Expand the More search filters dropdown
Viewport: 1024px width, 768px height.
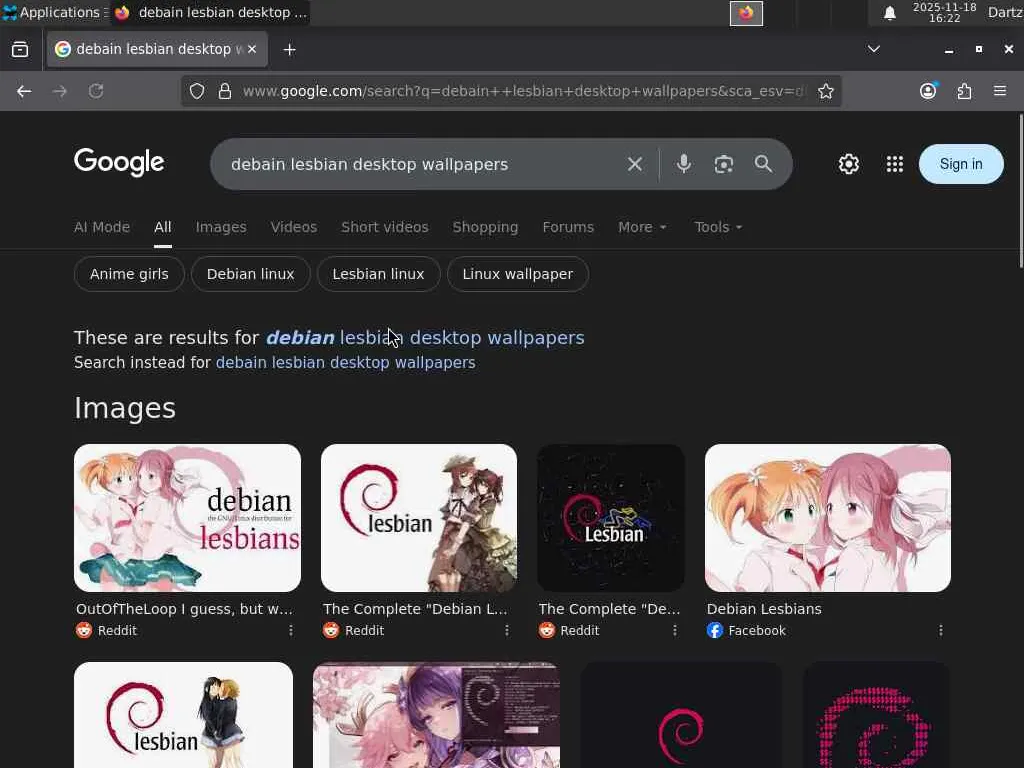click(x=642, y=227)
